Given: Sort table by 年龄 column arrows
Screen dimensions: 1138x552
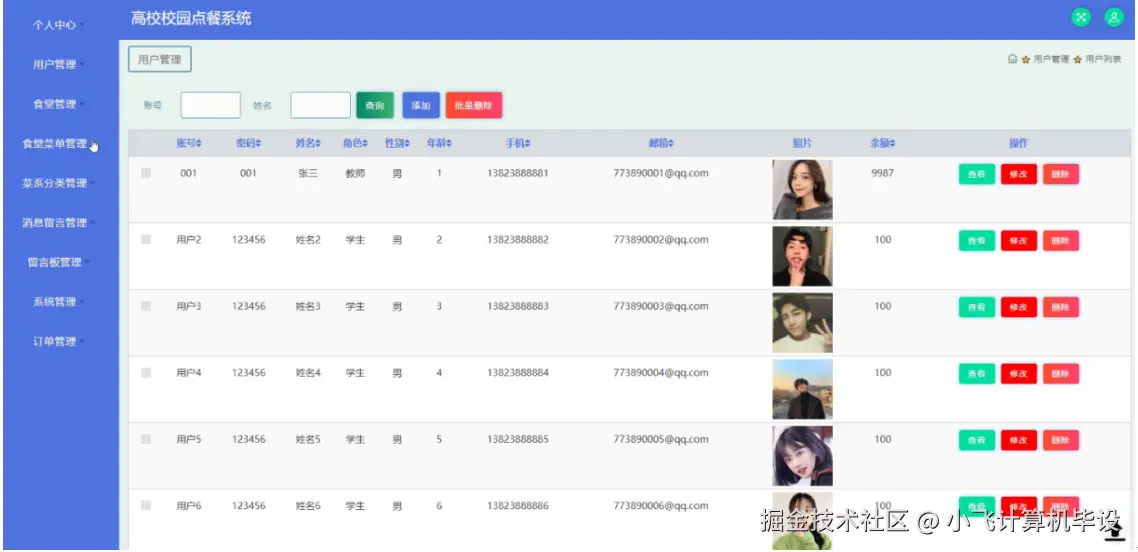Looking at the screenshot, I should coord(450,144).
